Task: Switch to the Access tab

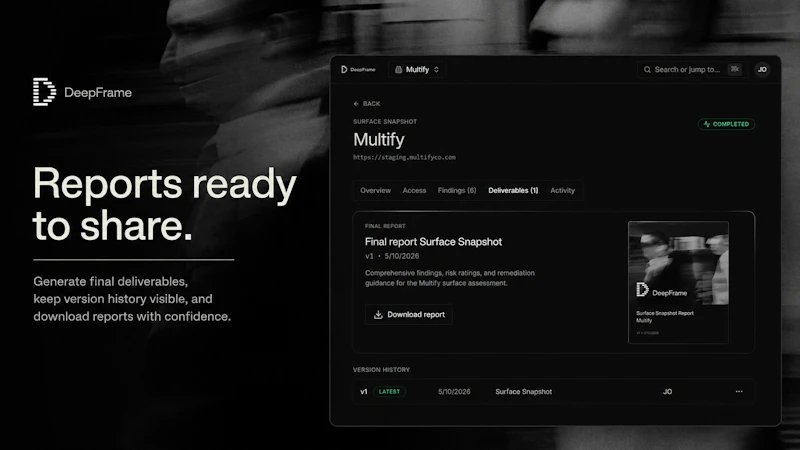Action: pos(414,190)
